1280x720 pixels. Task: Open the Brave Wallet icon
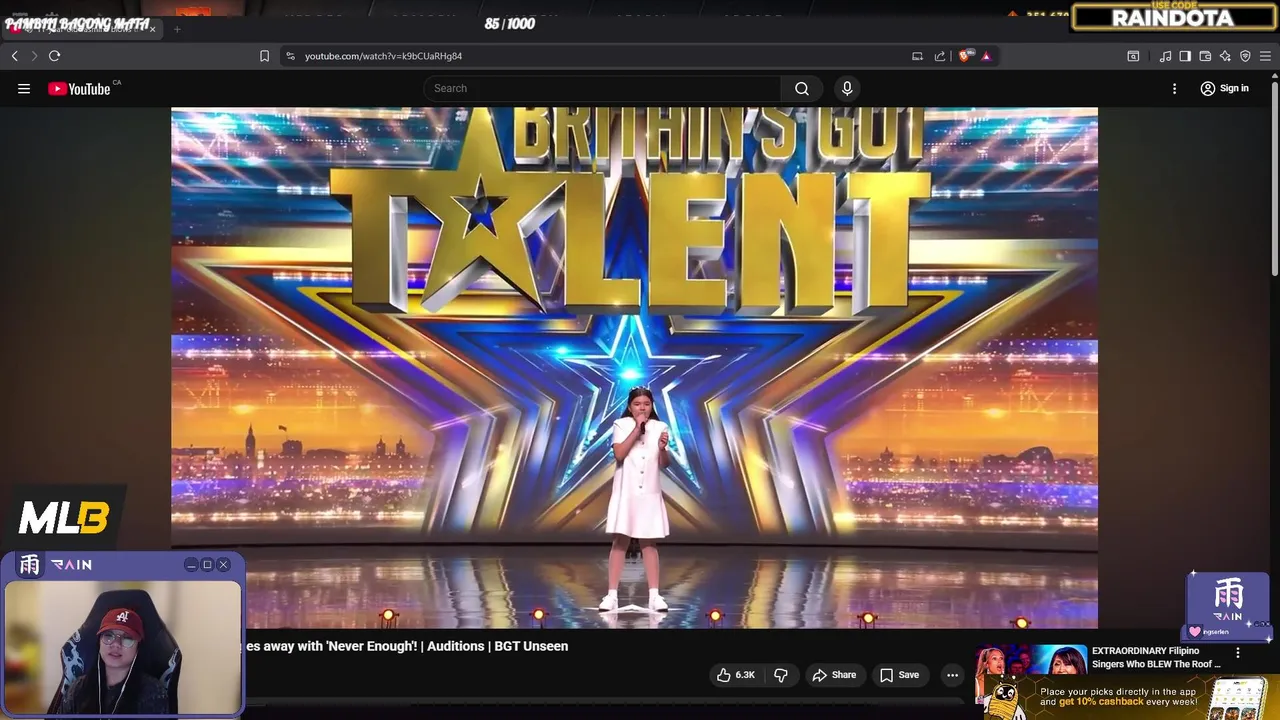pyautogui.click(x=1205, y=56)
